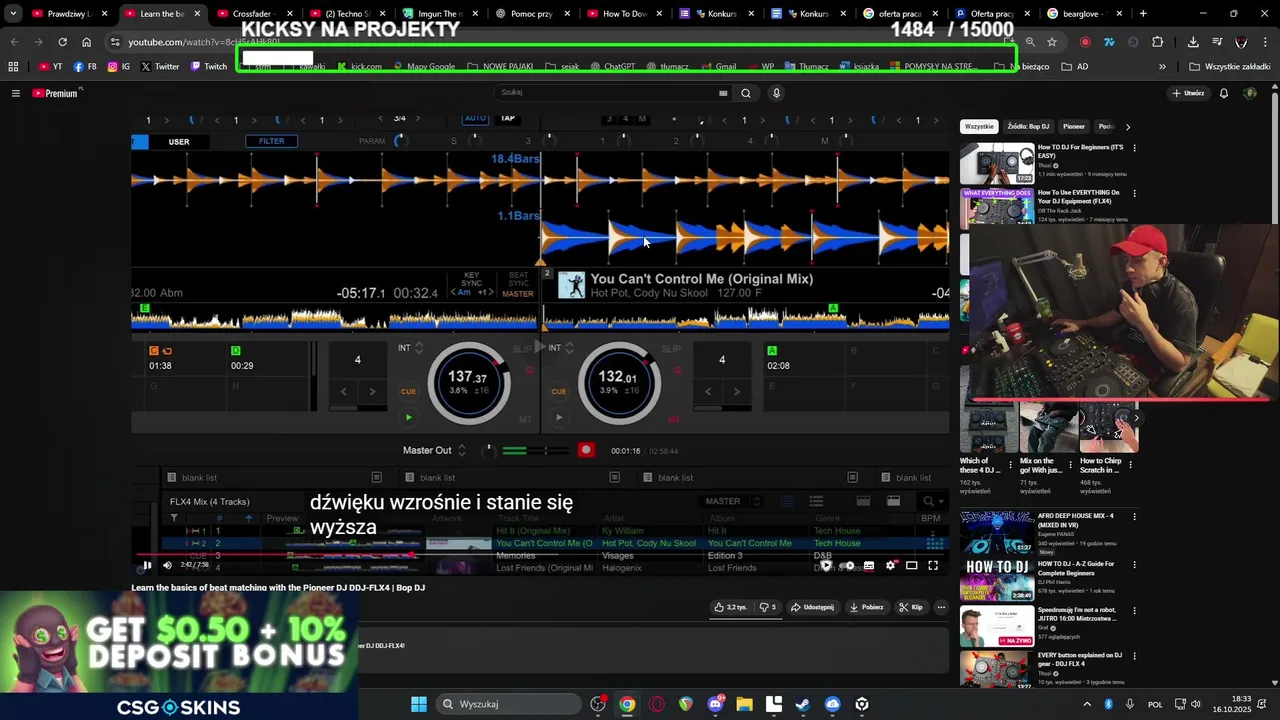
Task: Click the Utwórz create button
Action: [1188, 93]
